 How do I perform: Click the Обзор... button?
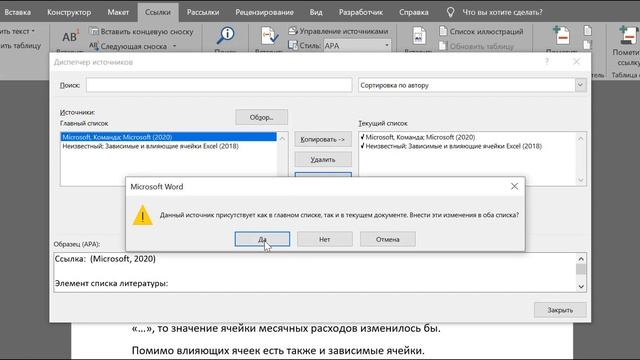262,118
